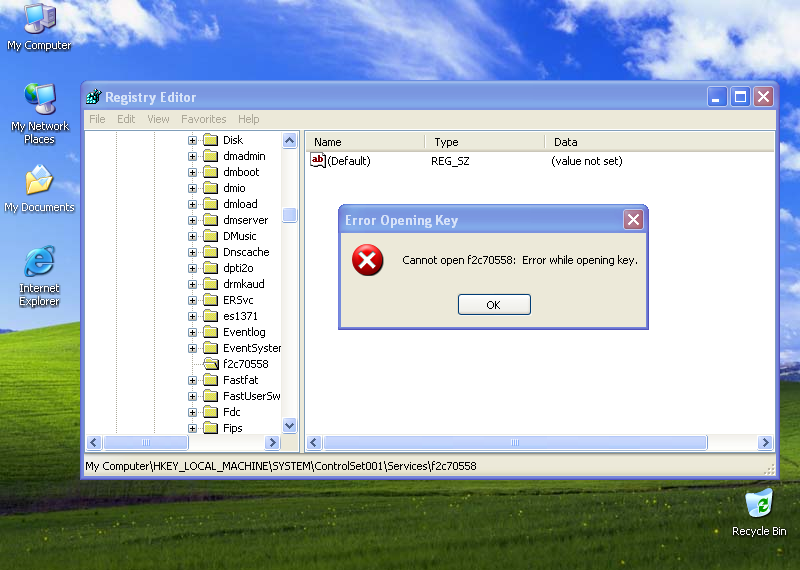Screen dimensions: 800x570
Task: Expand the EventSystem key
Action: [192, 348]
